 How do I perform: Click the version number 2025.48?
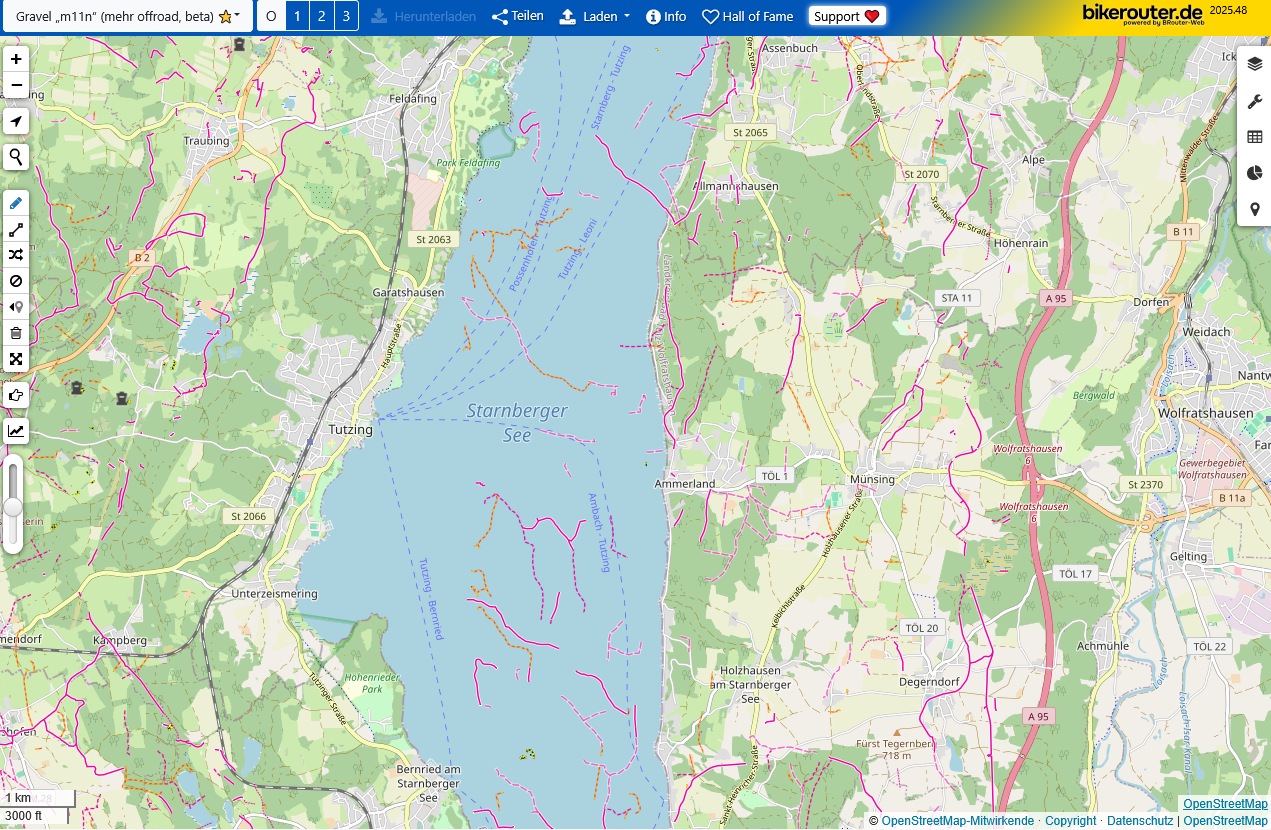(1228, 9)
